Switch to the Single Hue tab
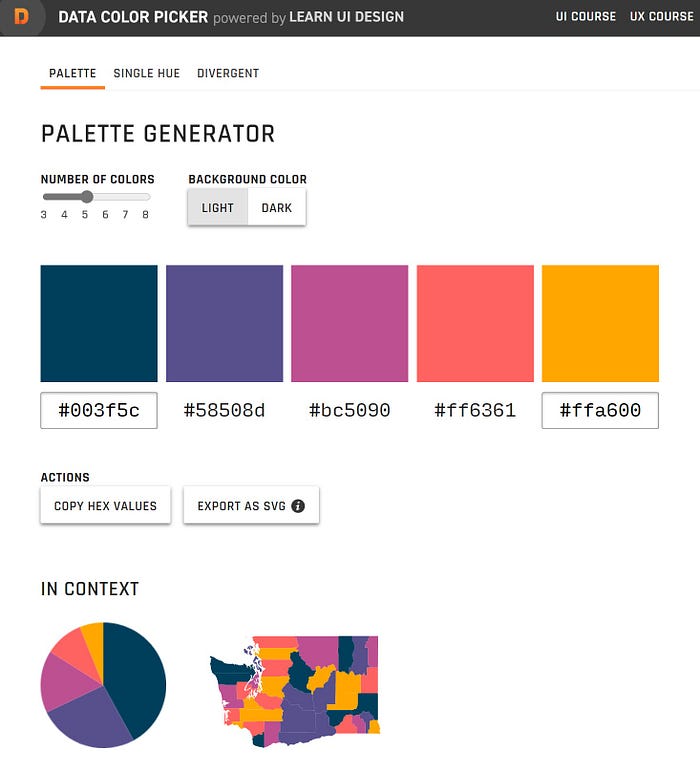700x772 pixels. [x=147, y=73]
